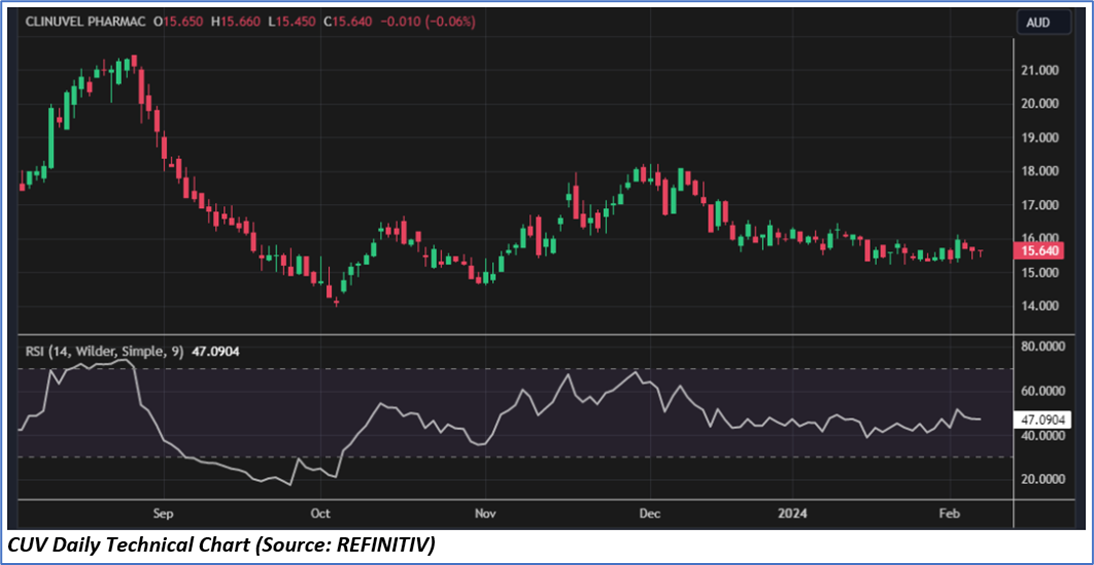Select the Sep date axis label

click(x=162, y=514)
